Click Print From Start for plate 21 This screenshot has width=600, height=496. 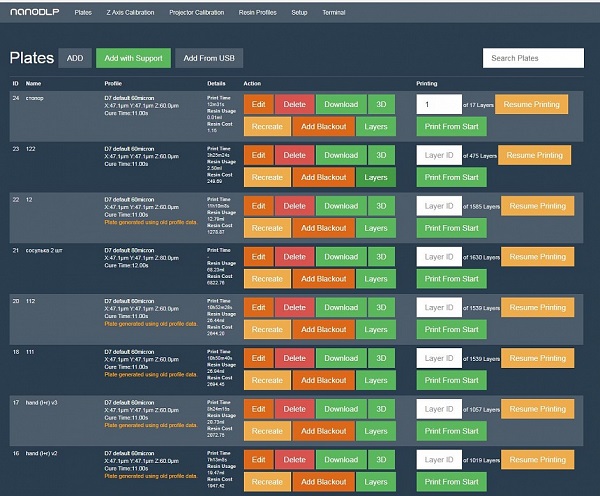452,279
